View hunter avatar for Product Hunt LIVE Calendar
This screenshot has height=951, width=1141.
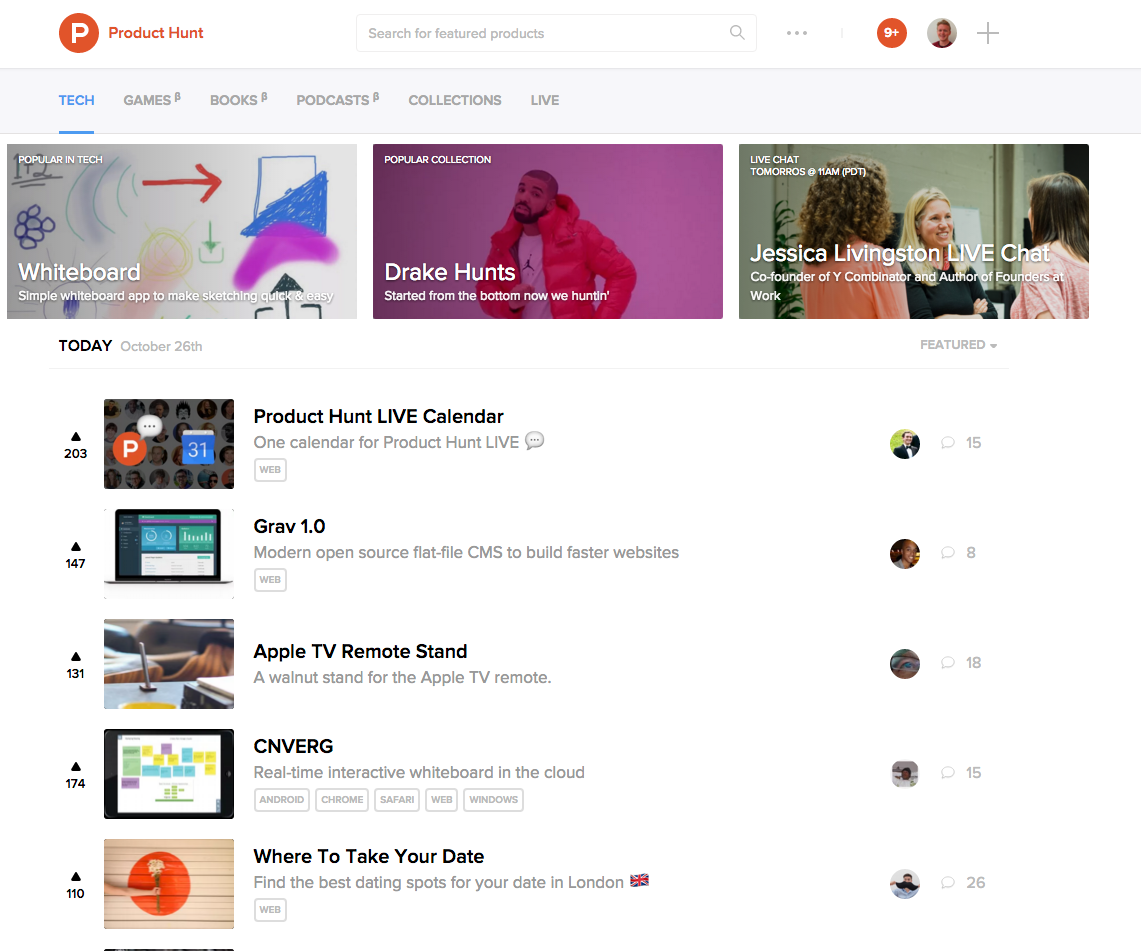point(905,444)
